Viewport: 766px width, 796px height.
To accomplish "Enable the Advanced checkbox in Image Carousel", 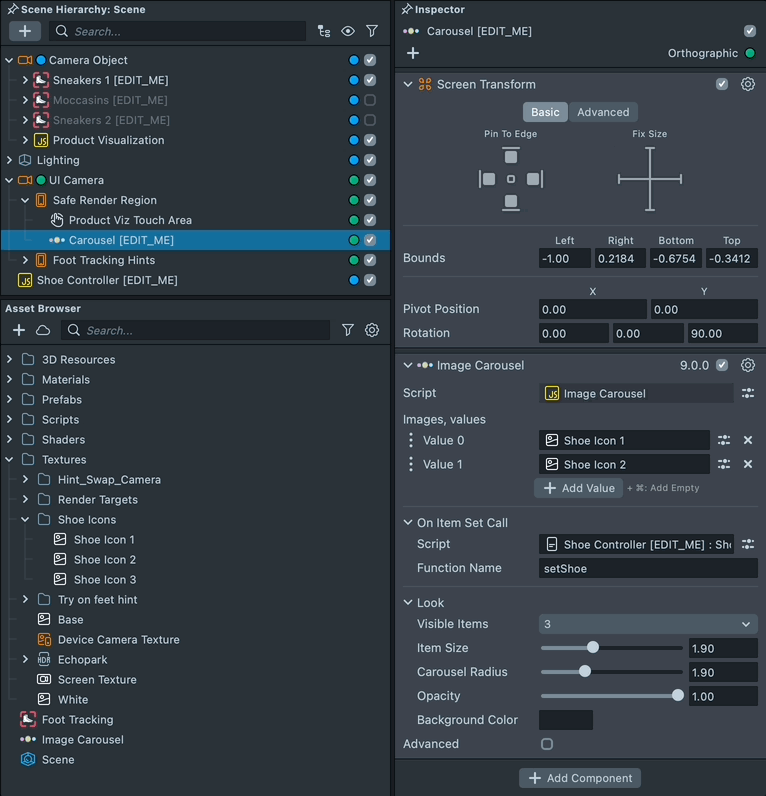I will [547, 744].
